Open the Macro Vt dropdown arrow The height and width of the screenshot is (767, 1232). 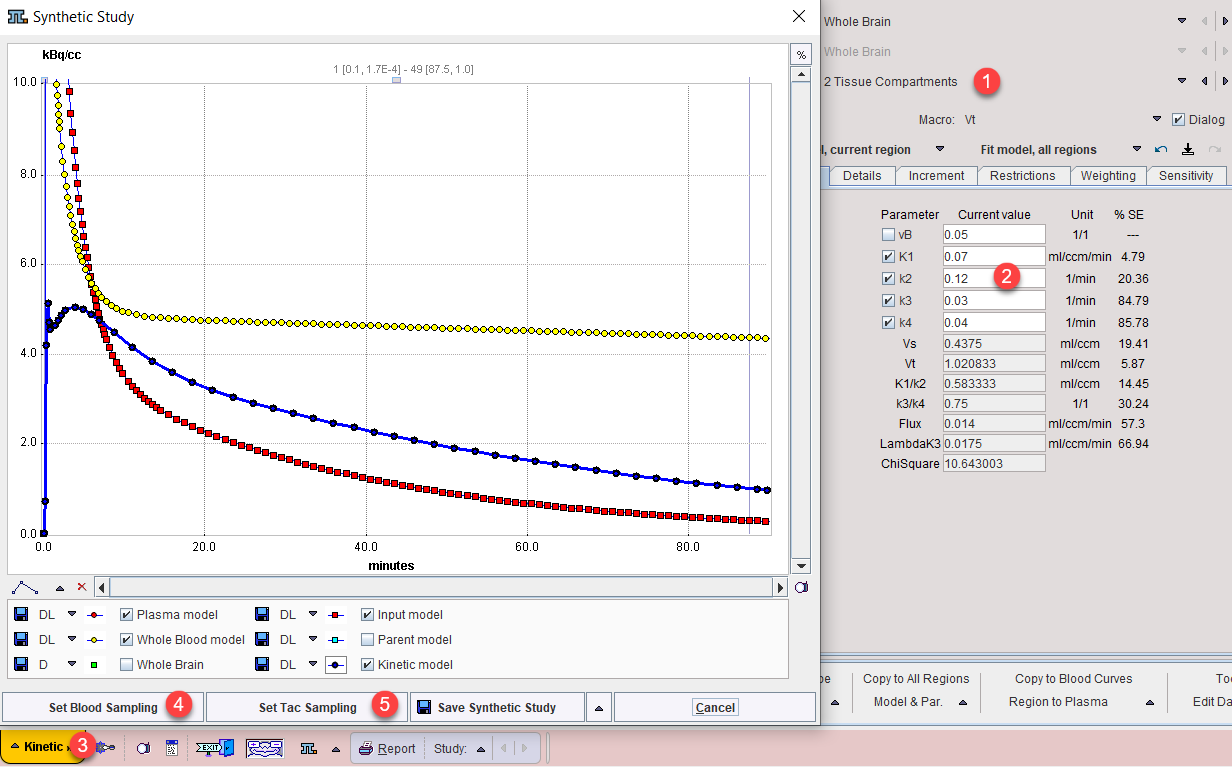(x=1158, y=120)
